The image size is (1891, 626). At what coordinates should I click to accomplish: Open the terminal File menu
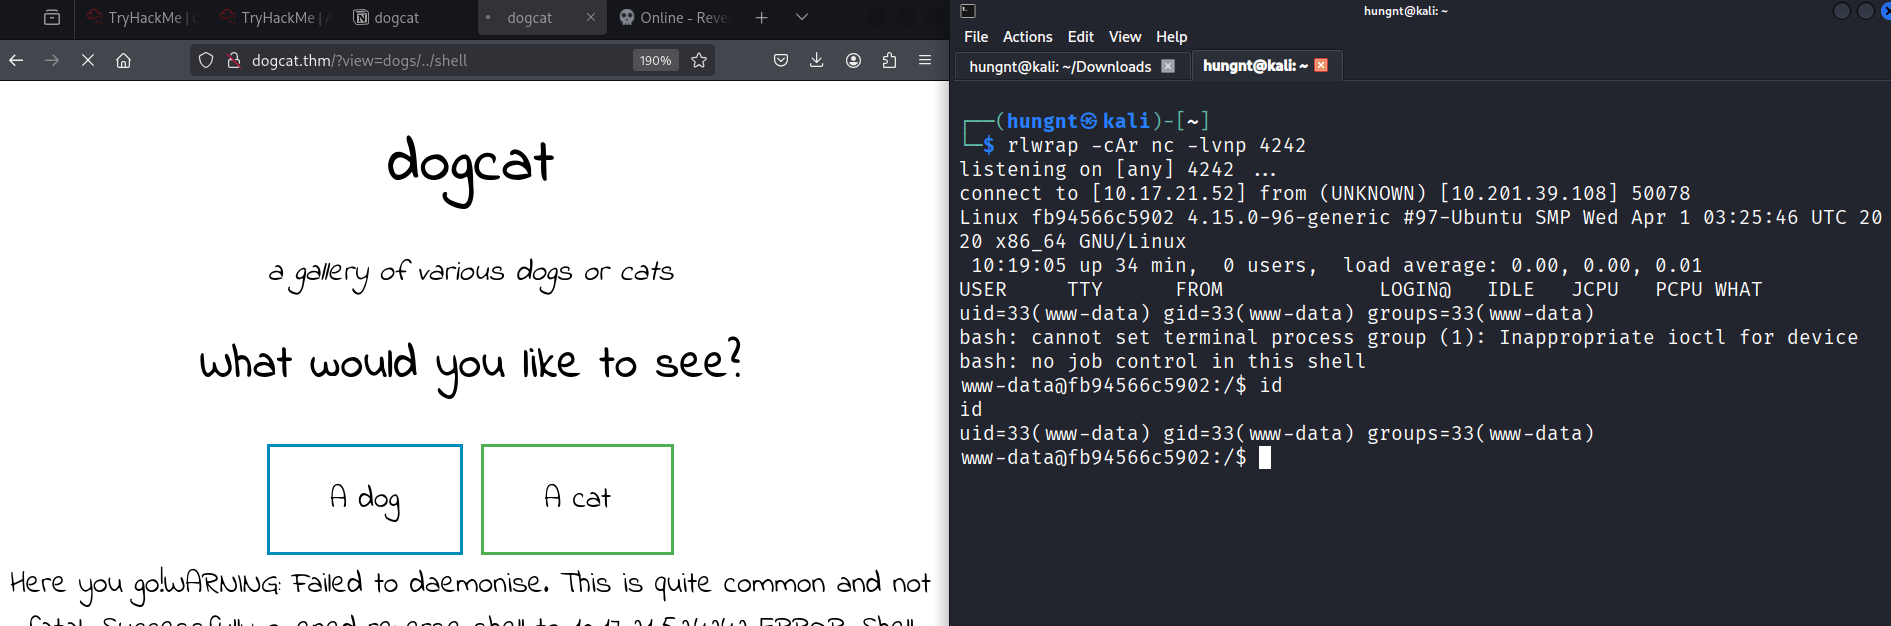point(975,37)
